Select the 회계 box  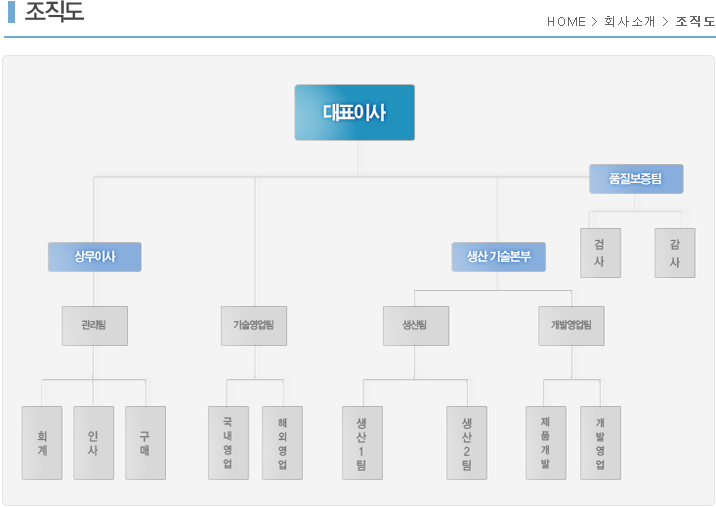coord(42,443)
